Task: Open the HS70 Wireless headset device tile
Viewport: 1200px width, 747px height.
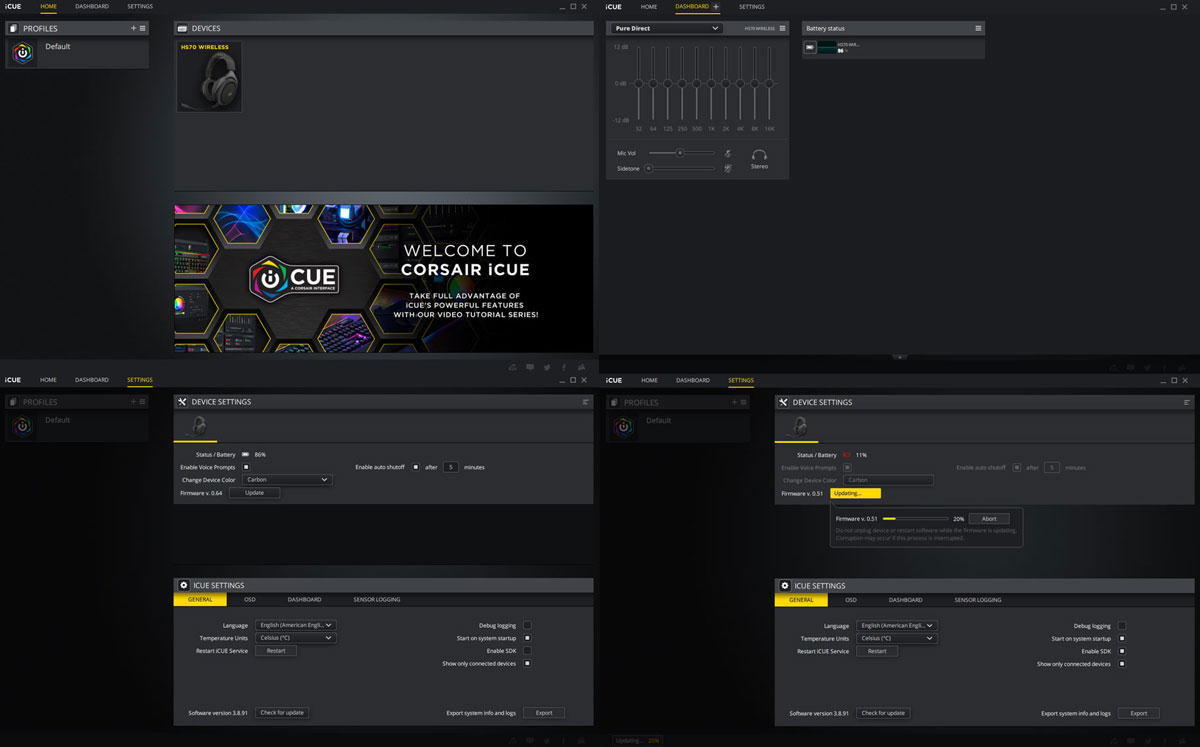Action: (209, 77)
